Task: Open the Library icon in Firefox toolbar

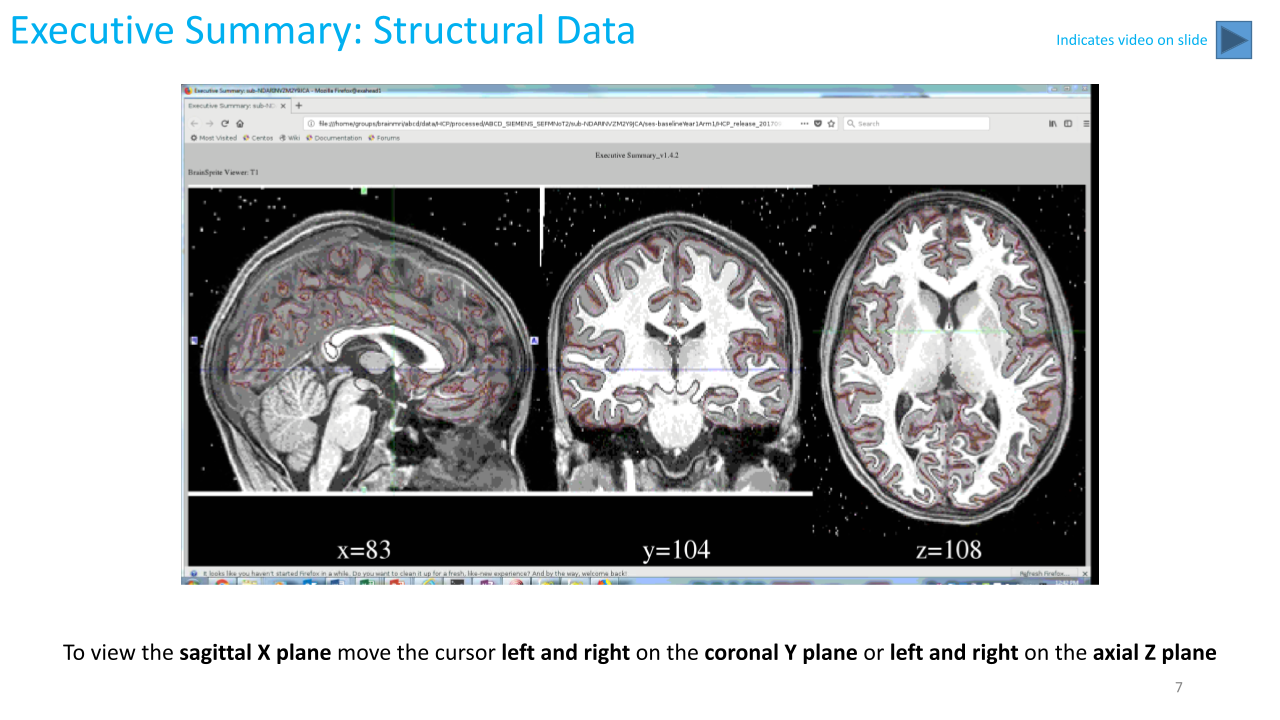Action: point(1053,123)
